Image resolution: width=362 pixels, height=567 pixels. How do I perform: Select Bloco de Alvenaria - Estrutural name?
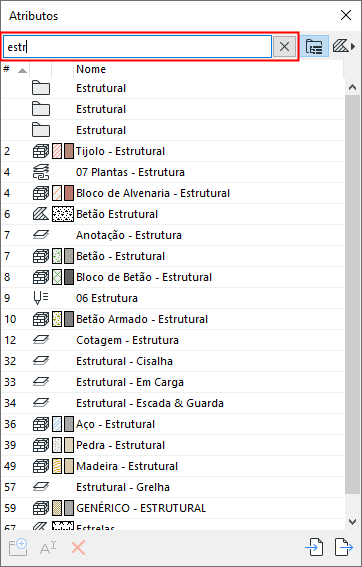pyautogui.click(x=153, y=193)
